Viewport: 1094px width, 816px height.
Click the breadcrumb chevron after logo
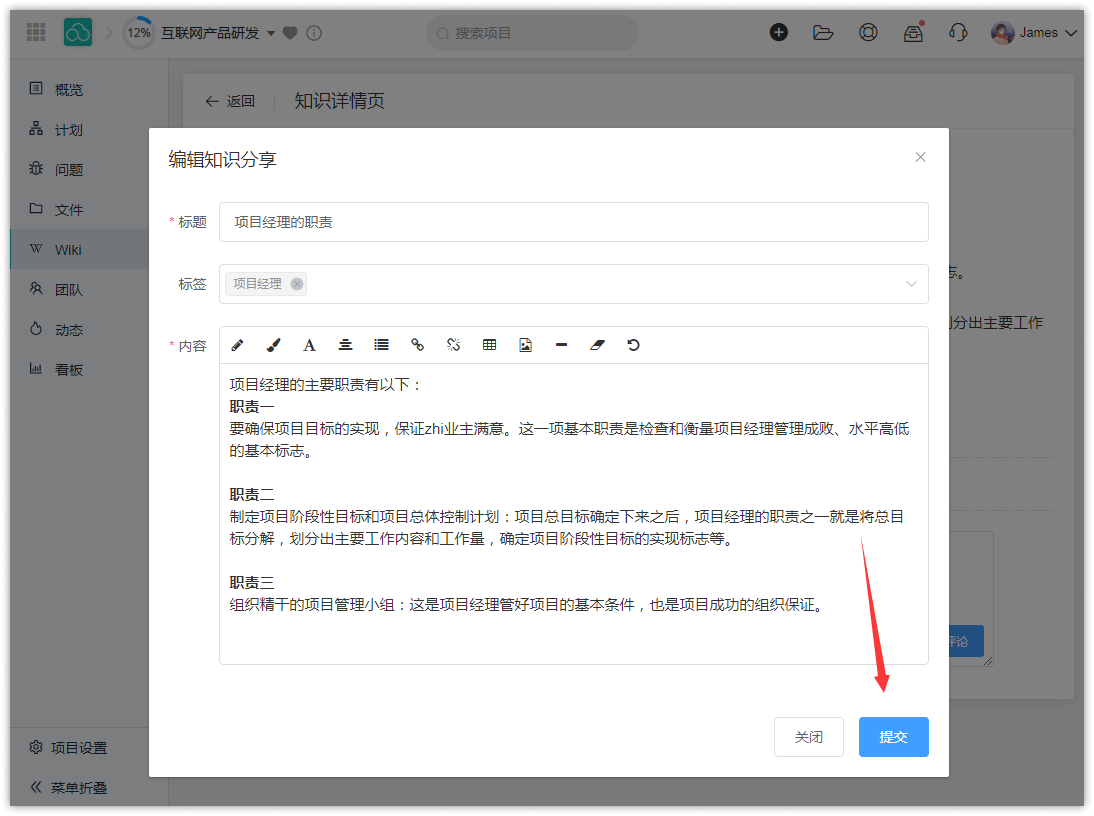[109, 33]
